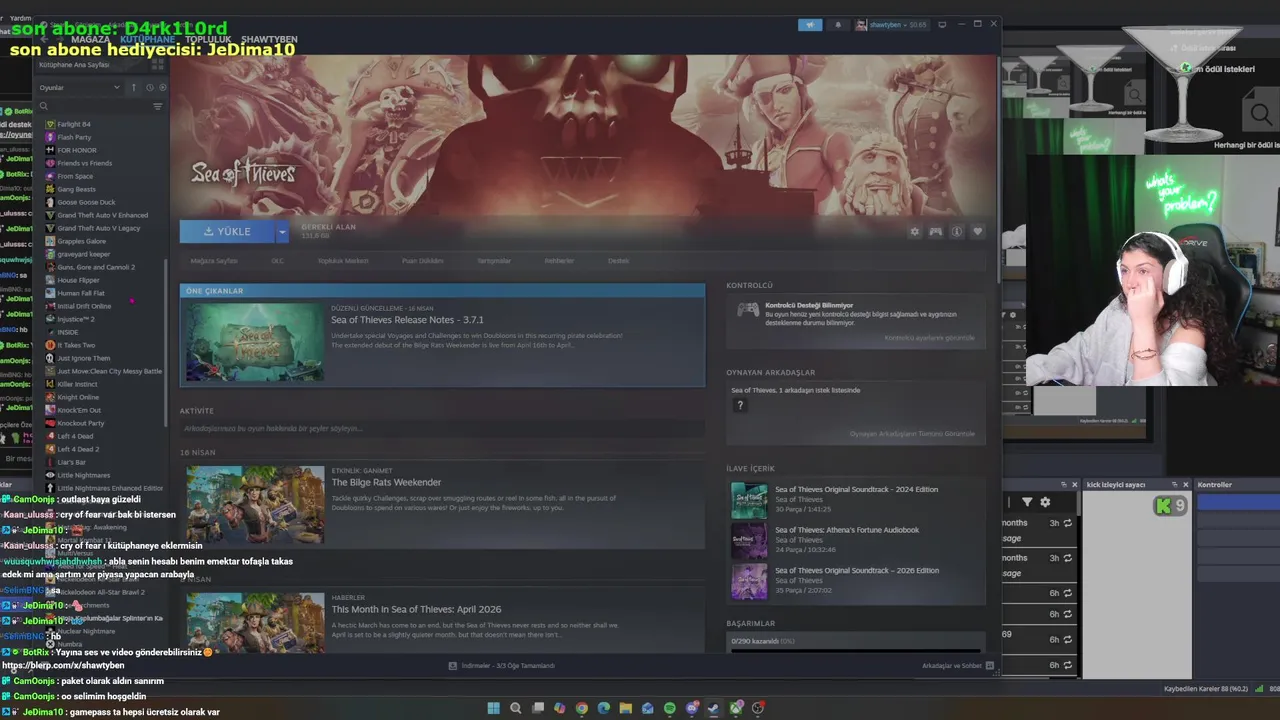Screen dimensions: 1280x720
Task: Switch Steam to Big Picture mode icon
Action: pyautogui.click(x=941, y=24)
